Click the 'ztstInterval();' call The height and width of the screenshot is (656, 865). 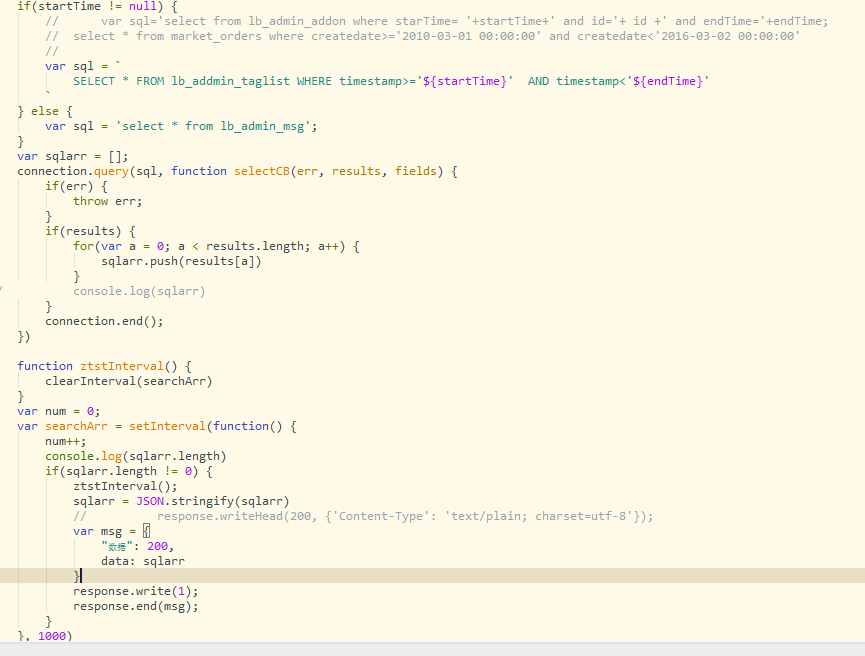tap(125, 486)
